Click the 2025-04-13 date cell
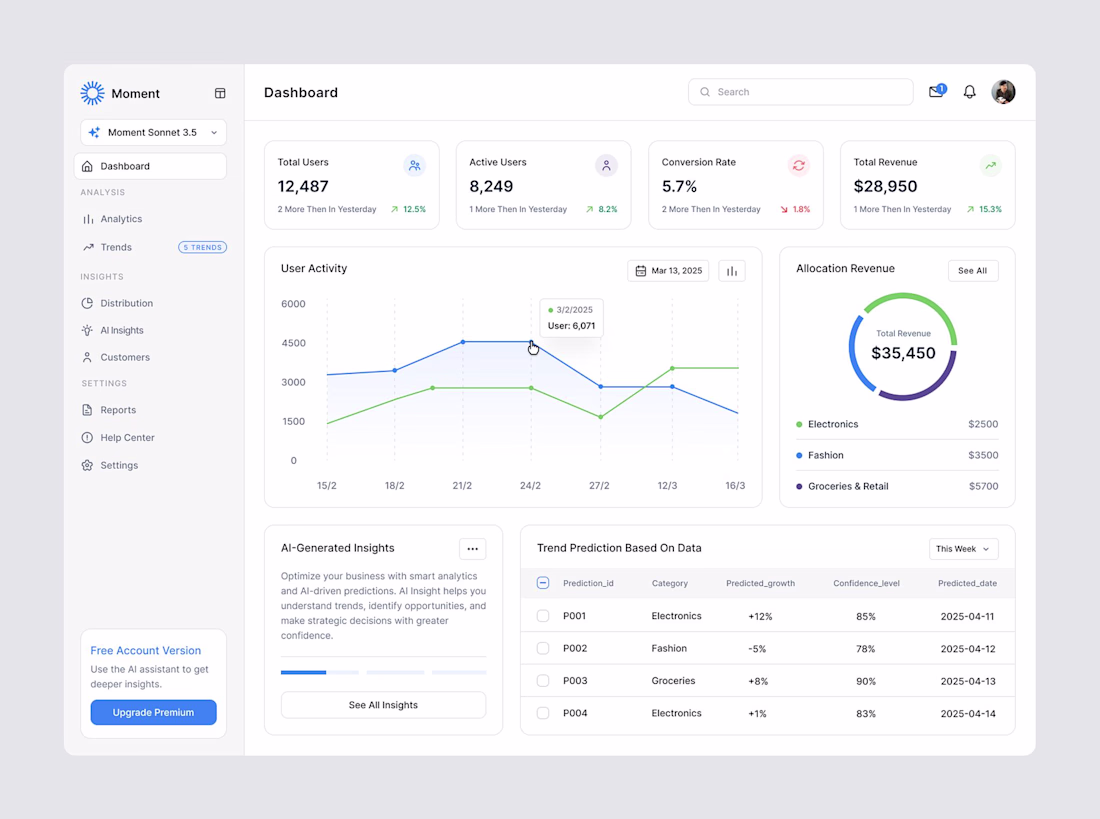 968,681
